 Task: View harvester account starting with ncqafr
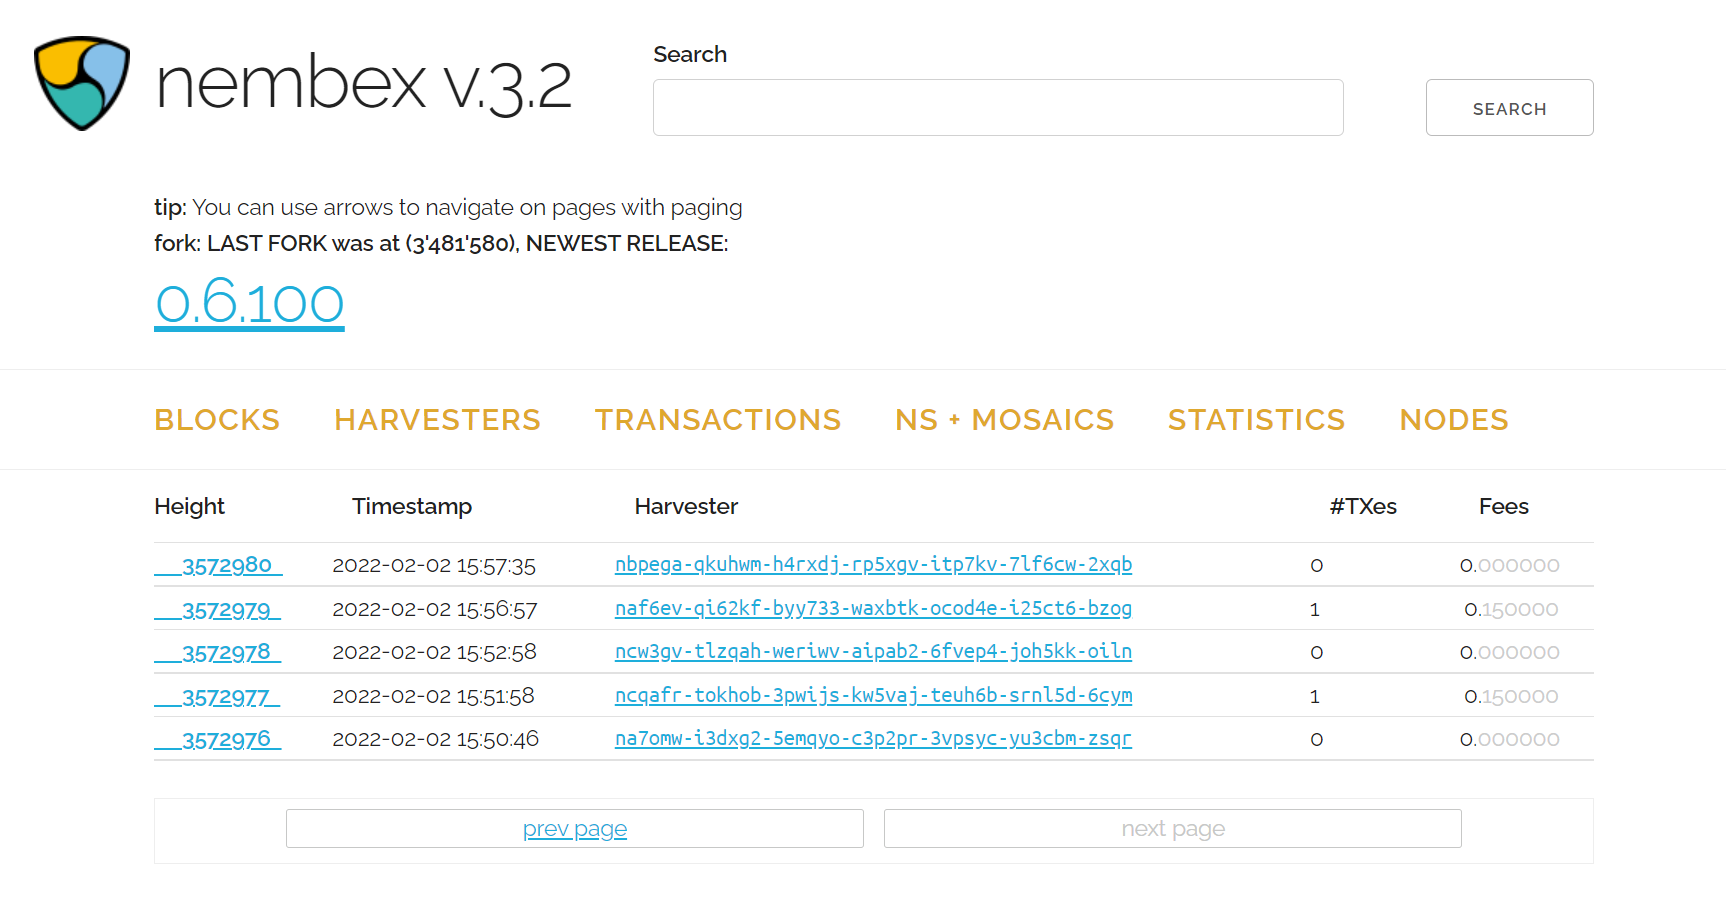click(872, 696)
